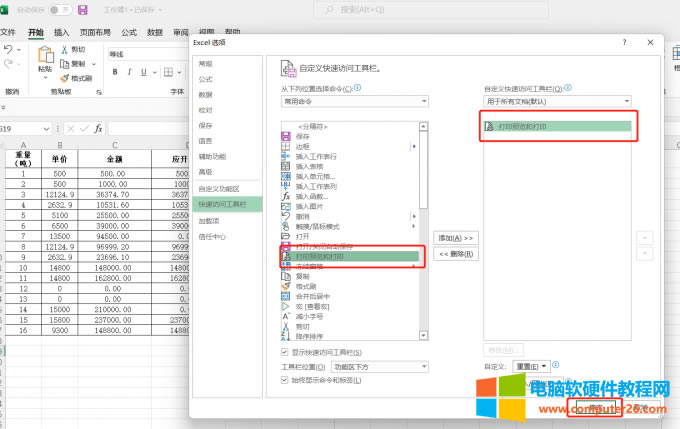Image resolution: width=680 pixels, height=429 pixels.
Task: Toggle the AutoSave (自动保存) switch
Action: point(57,10)
